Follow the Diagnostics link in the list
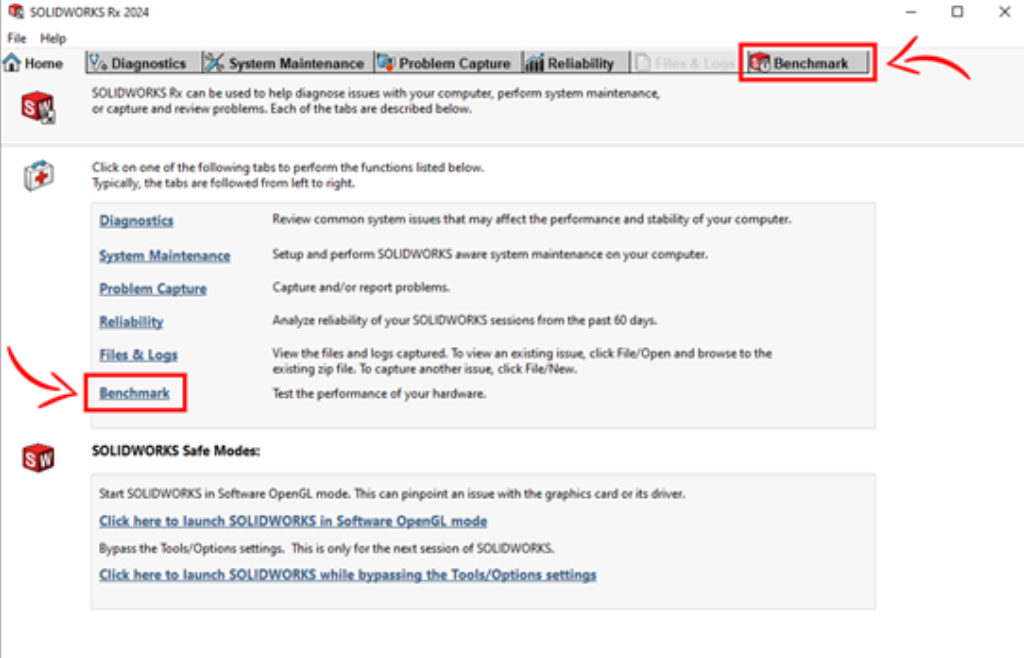This screenshot has width=1024, height=658. (136, 221)
